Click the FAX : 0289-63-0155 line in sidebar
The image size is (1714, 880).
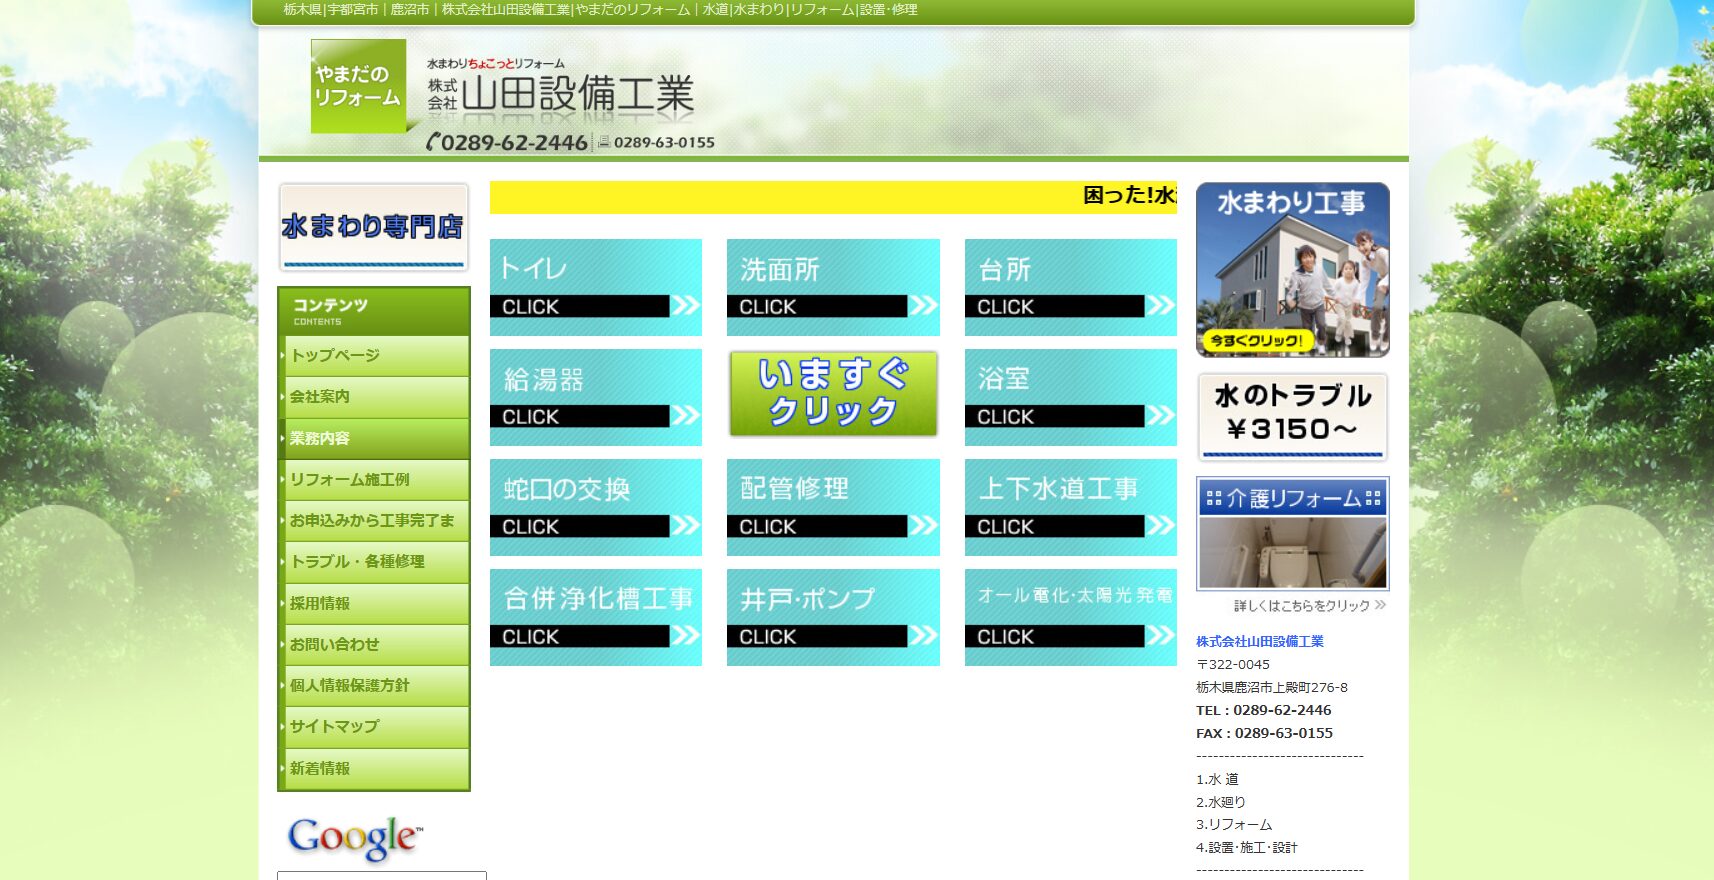tap(1265, 734)
